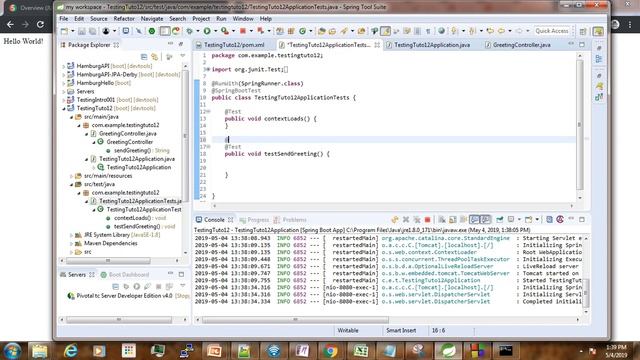Click the green Spring Boot Dashboard icon
Image resolution: width=640 pixels, height=360 pixels.
[x=151, y=31]
